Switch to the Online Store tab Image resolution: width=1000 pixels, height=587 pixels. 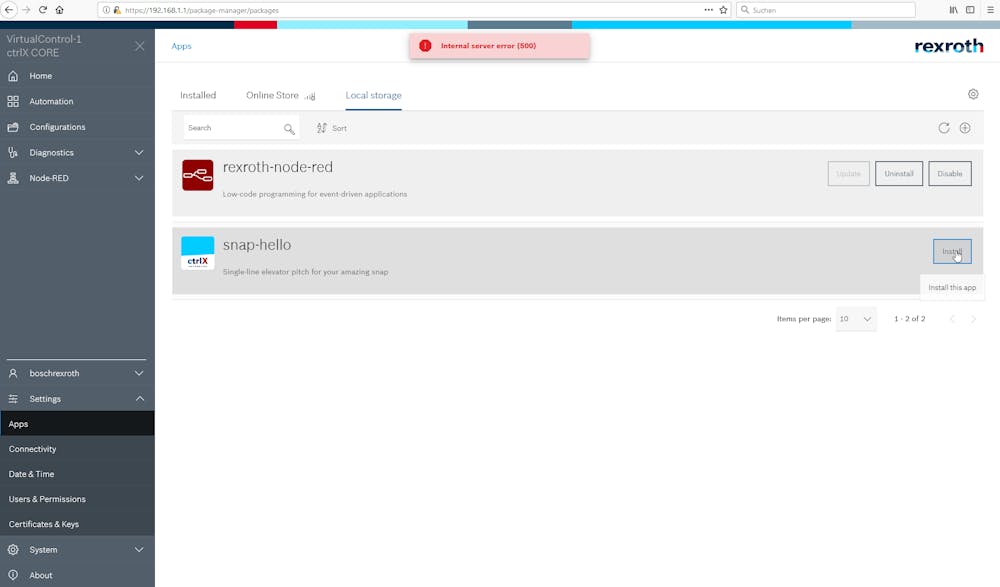pyautogui.click(x=272, y=95)
